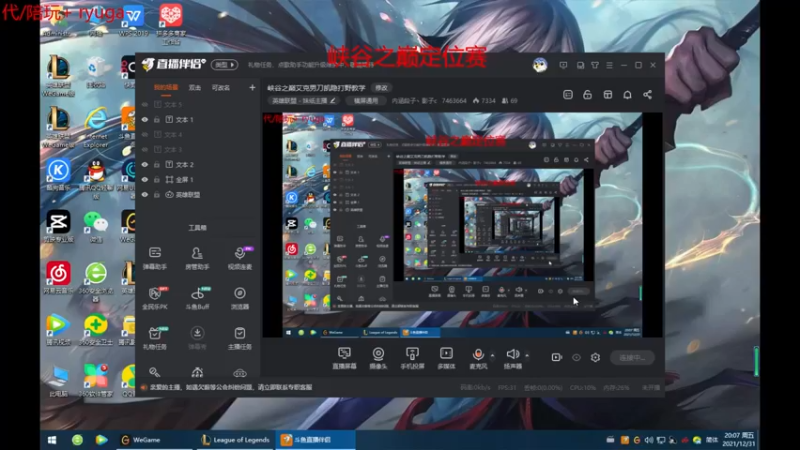800x450 pixels.
Task: Switch to the 可改名 scene tab
Action: (x=220, y=88)
